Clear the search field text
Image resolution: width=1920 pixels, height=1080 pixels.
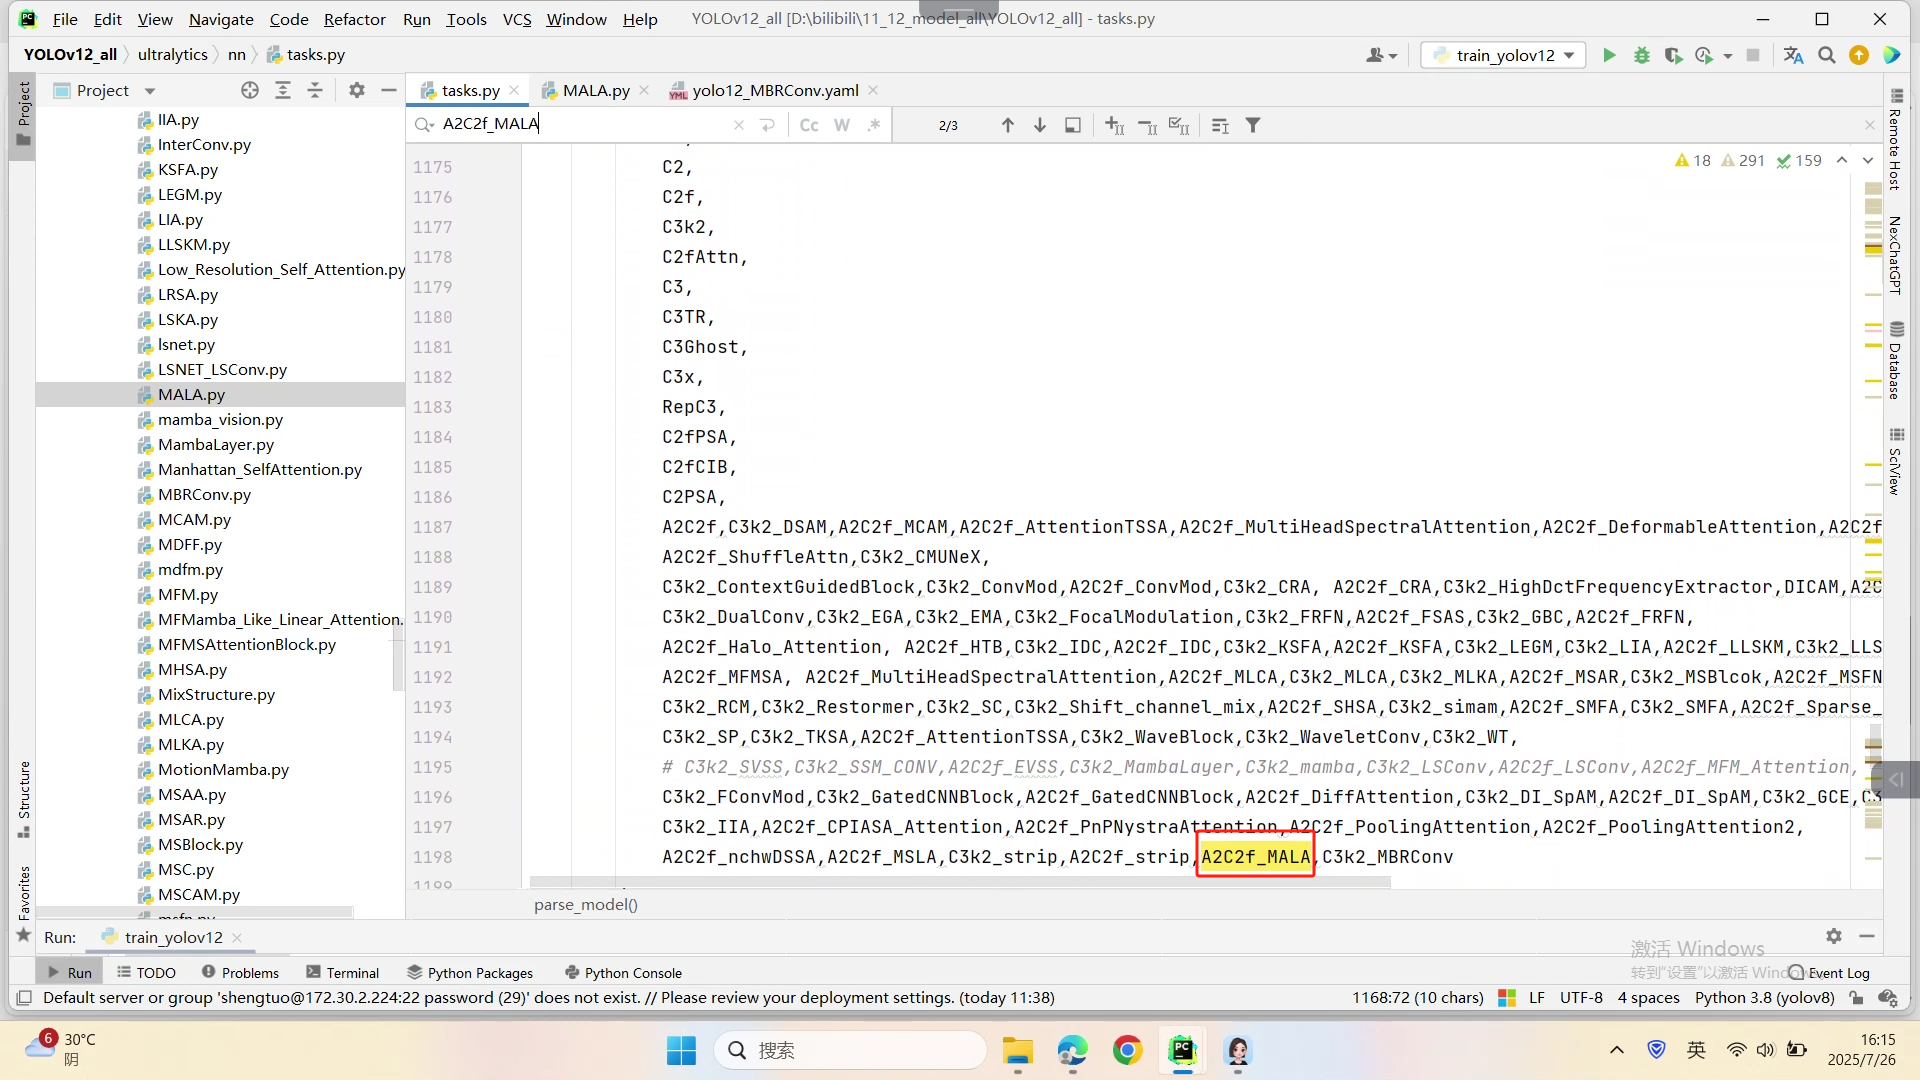739,125
